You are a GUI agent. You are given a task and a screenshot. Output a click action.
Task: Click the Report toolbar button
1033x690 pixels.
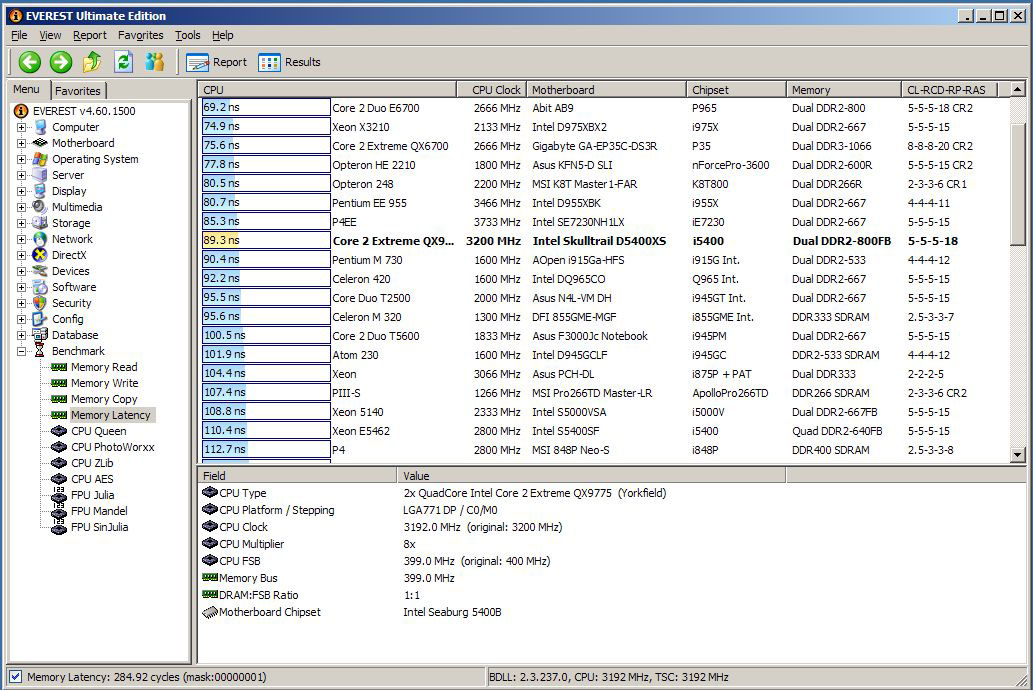[216, 62]
